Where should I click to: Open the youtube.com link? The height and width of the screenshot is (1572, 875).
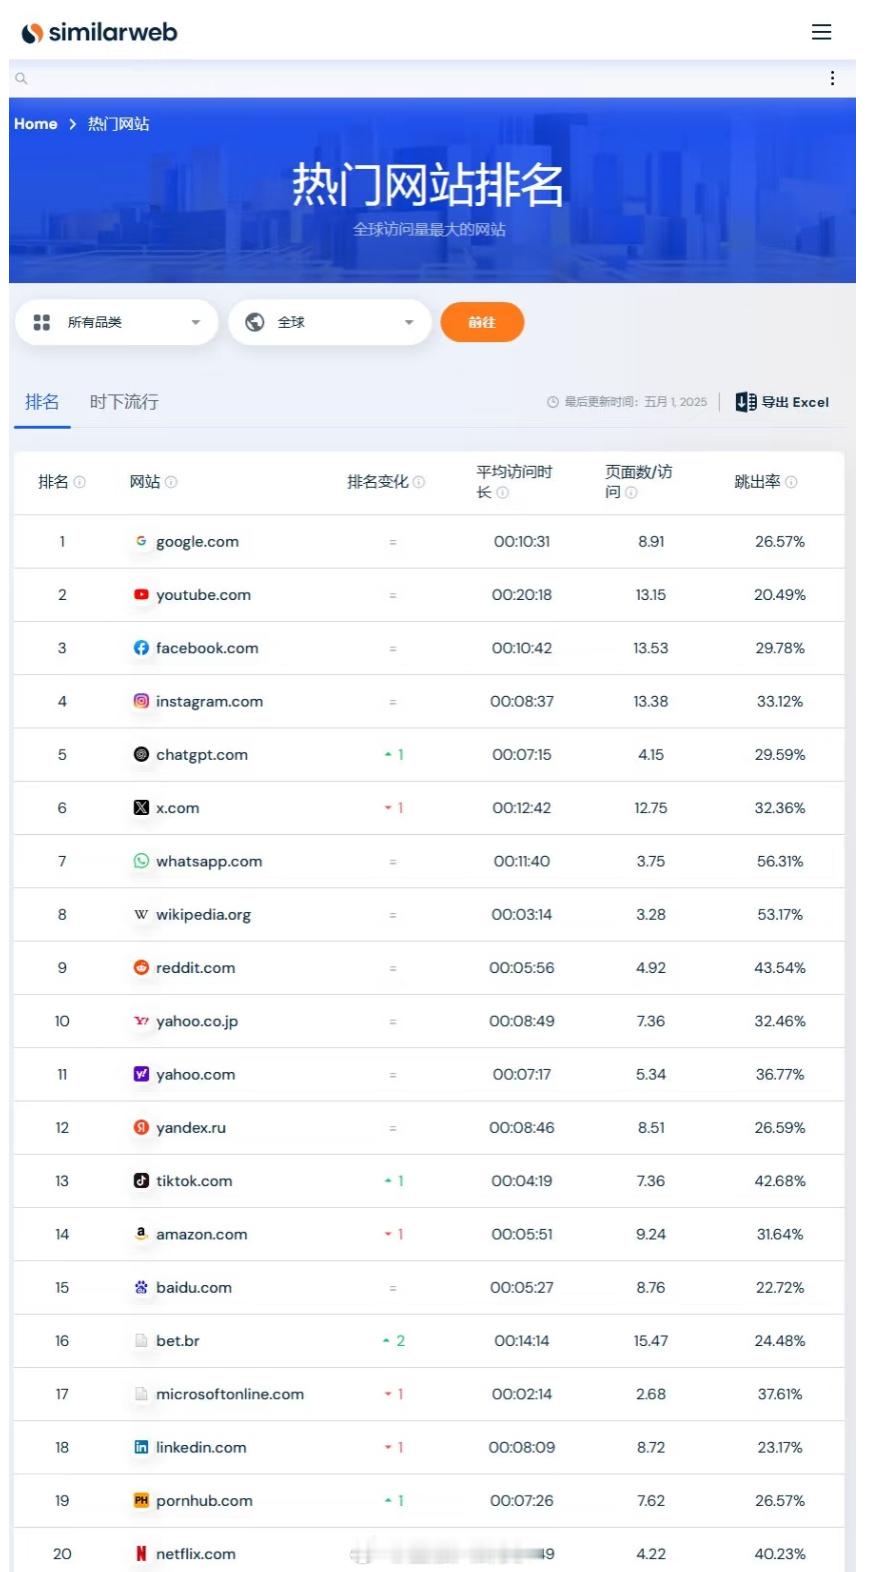tap(203, 595)
